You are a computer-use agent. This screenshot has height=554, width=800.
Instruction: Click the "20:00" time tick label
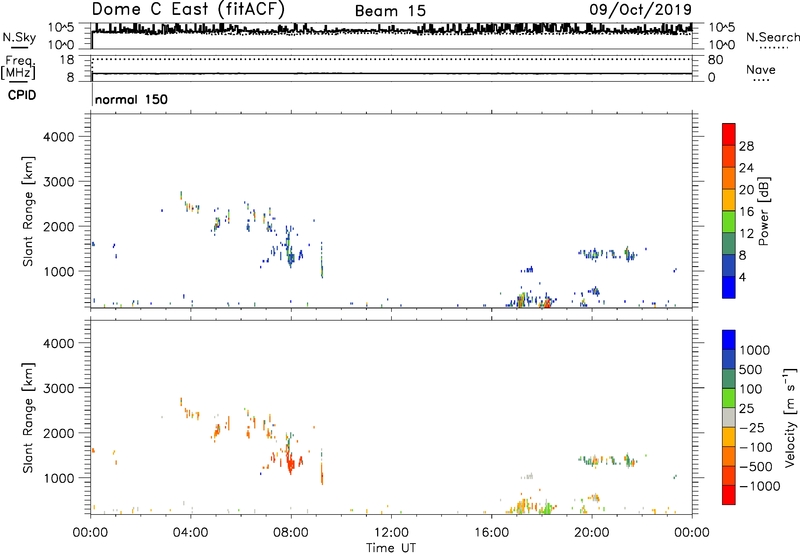pos(591,533)
